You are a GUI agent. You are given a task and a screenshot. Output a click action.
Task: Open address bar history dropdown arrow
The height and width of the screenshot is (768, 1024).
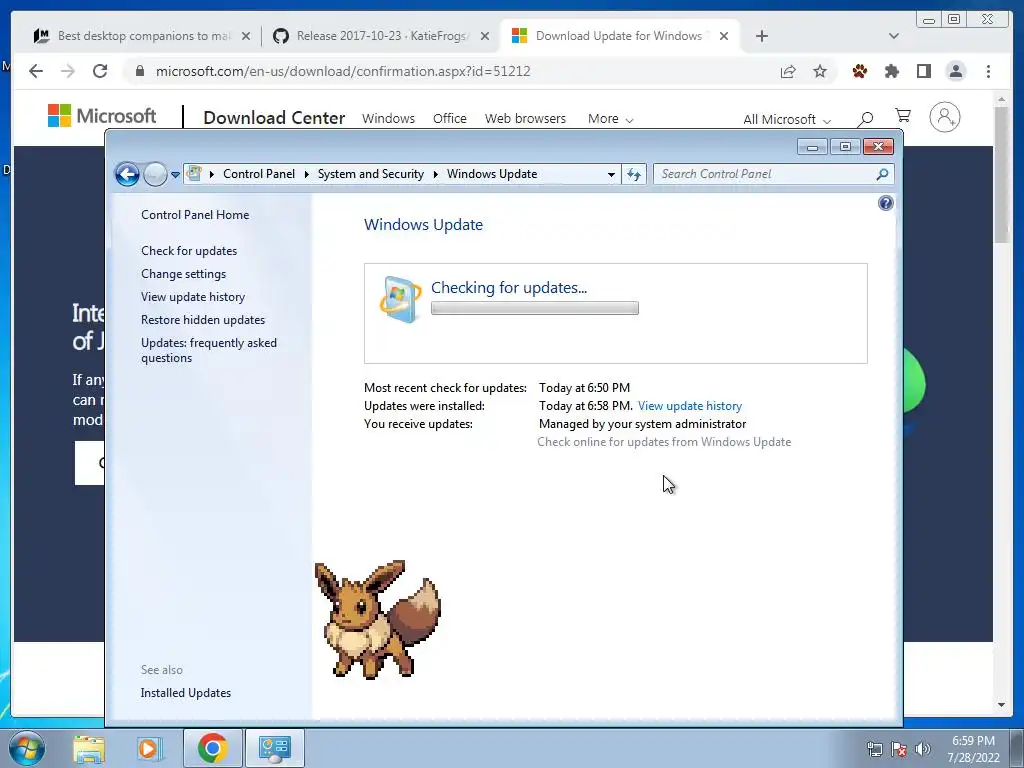[611, 174]
